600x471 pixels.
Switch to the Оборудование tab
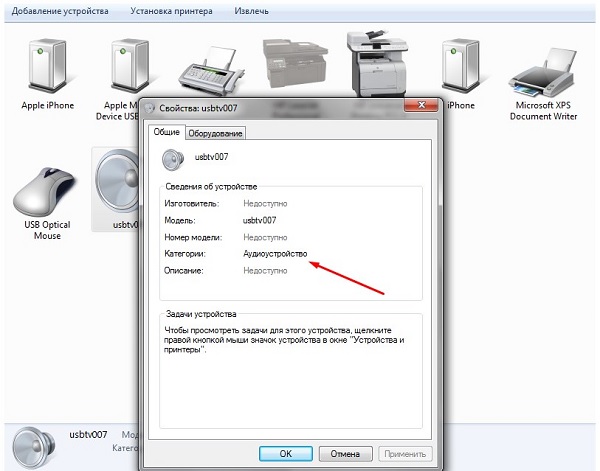point(215,134)
